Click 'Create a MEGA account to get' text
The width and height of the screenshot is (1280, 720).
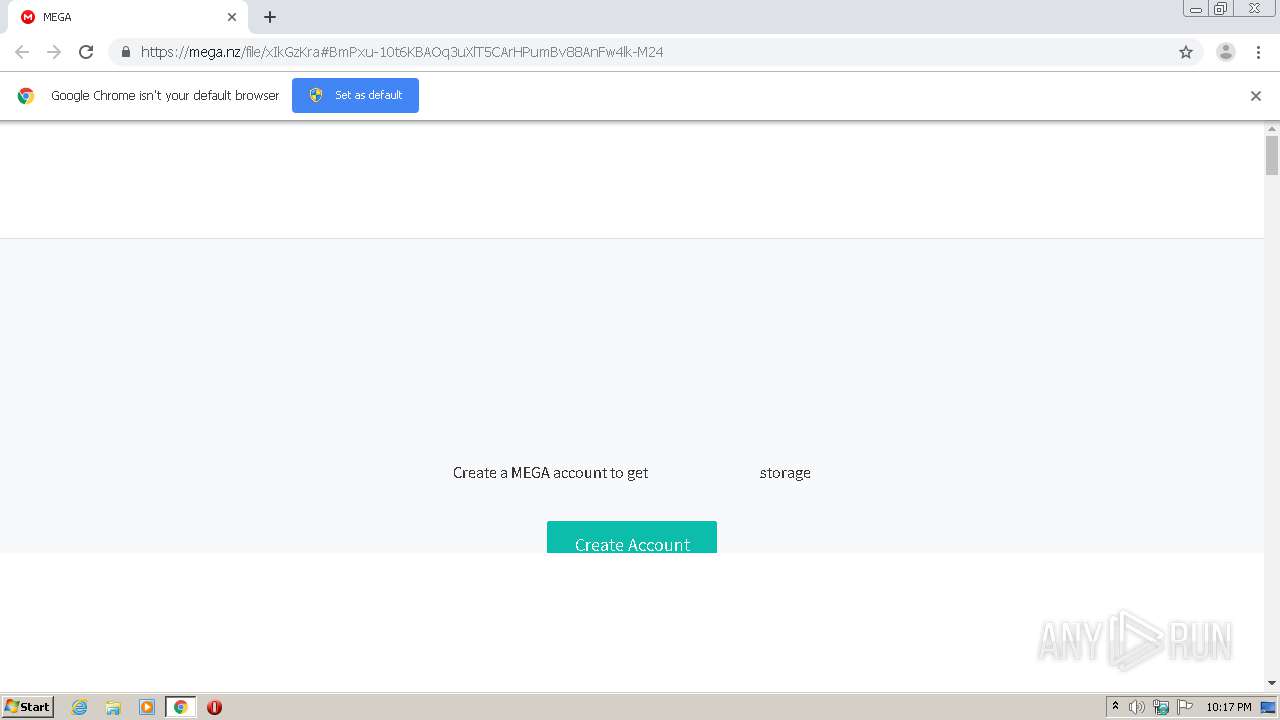point(550,473)
